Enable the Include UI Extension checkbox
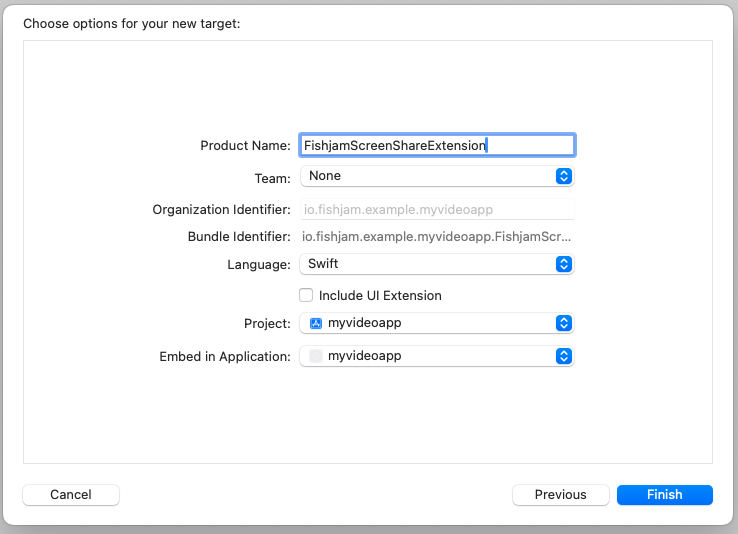 click(307, 295)
